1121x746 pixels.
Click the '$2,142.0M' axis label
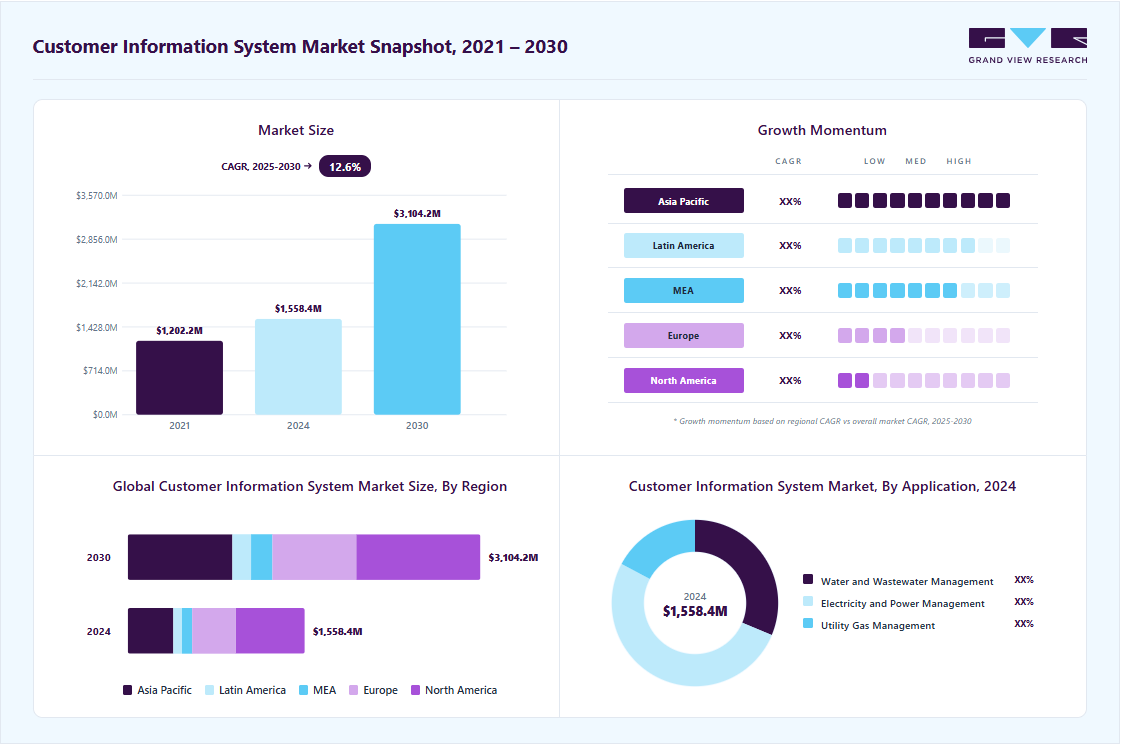pos(97,283)
